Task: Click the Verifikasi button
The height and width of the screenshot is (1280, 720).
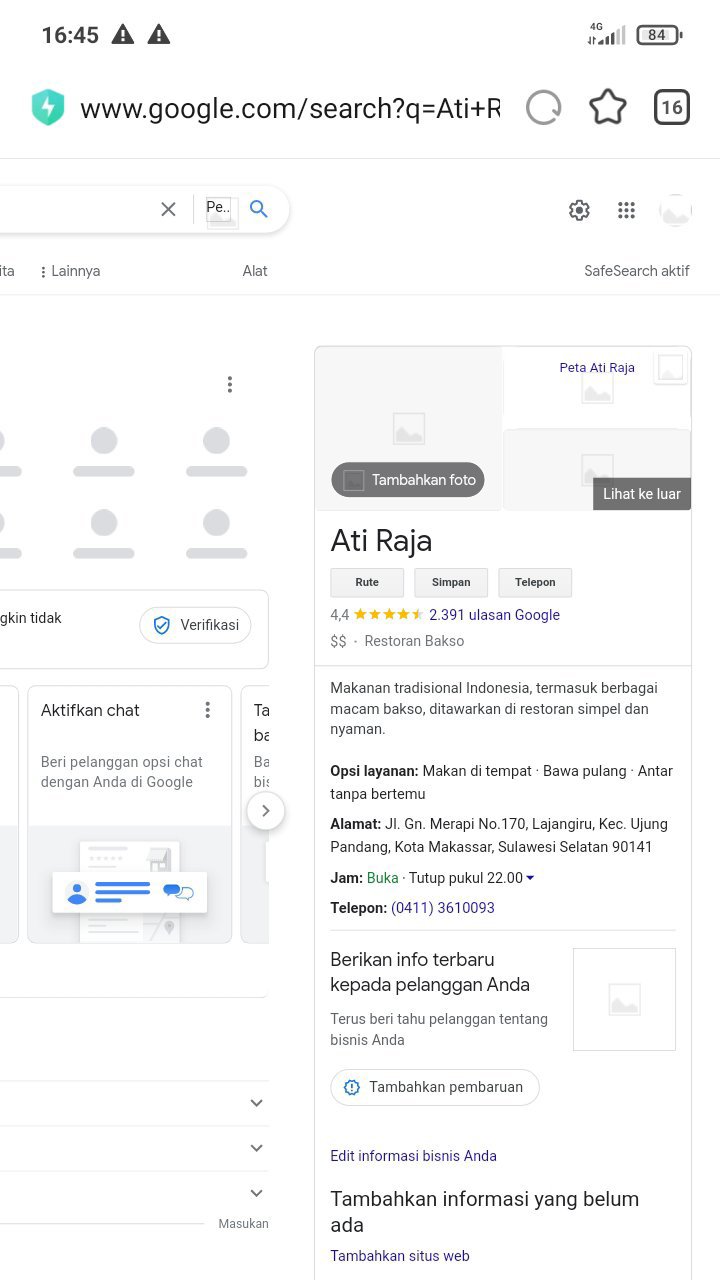Action: 196,625
